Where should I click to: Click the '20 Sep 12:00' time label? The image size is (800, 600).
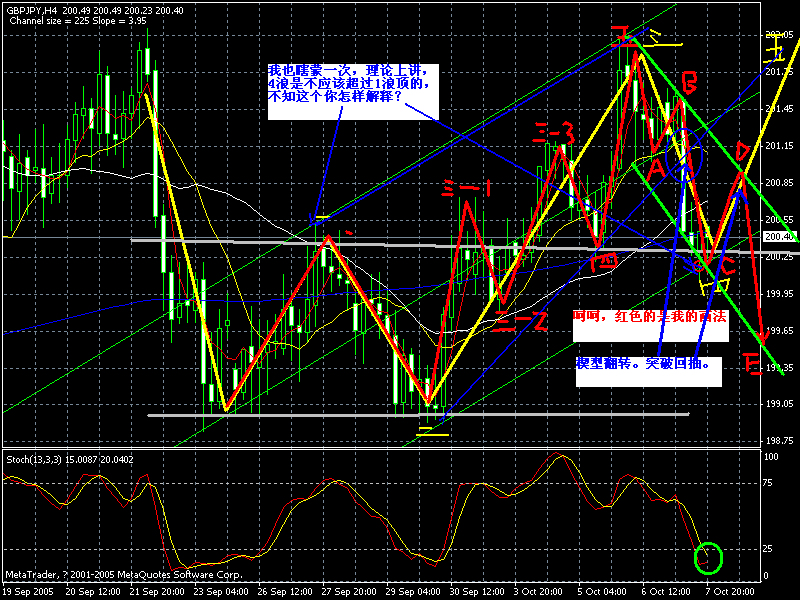point(93,592)
